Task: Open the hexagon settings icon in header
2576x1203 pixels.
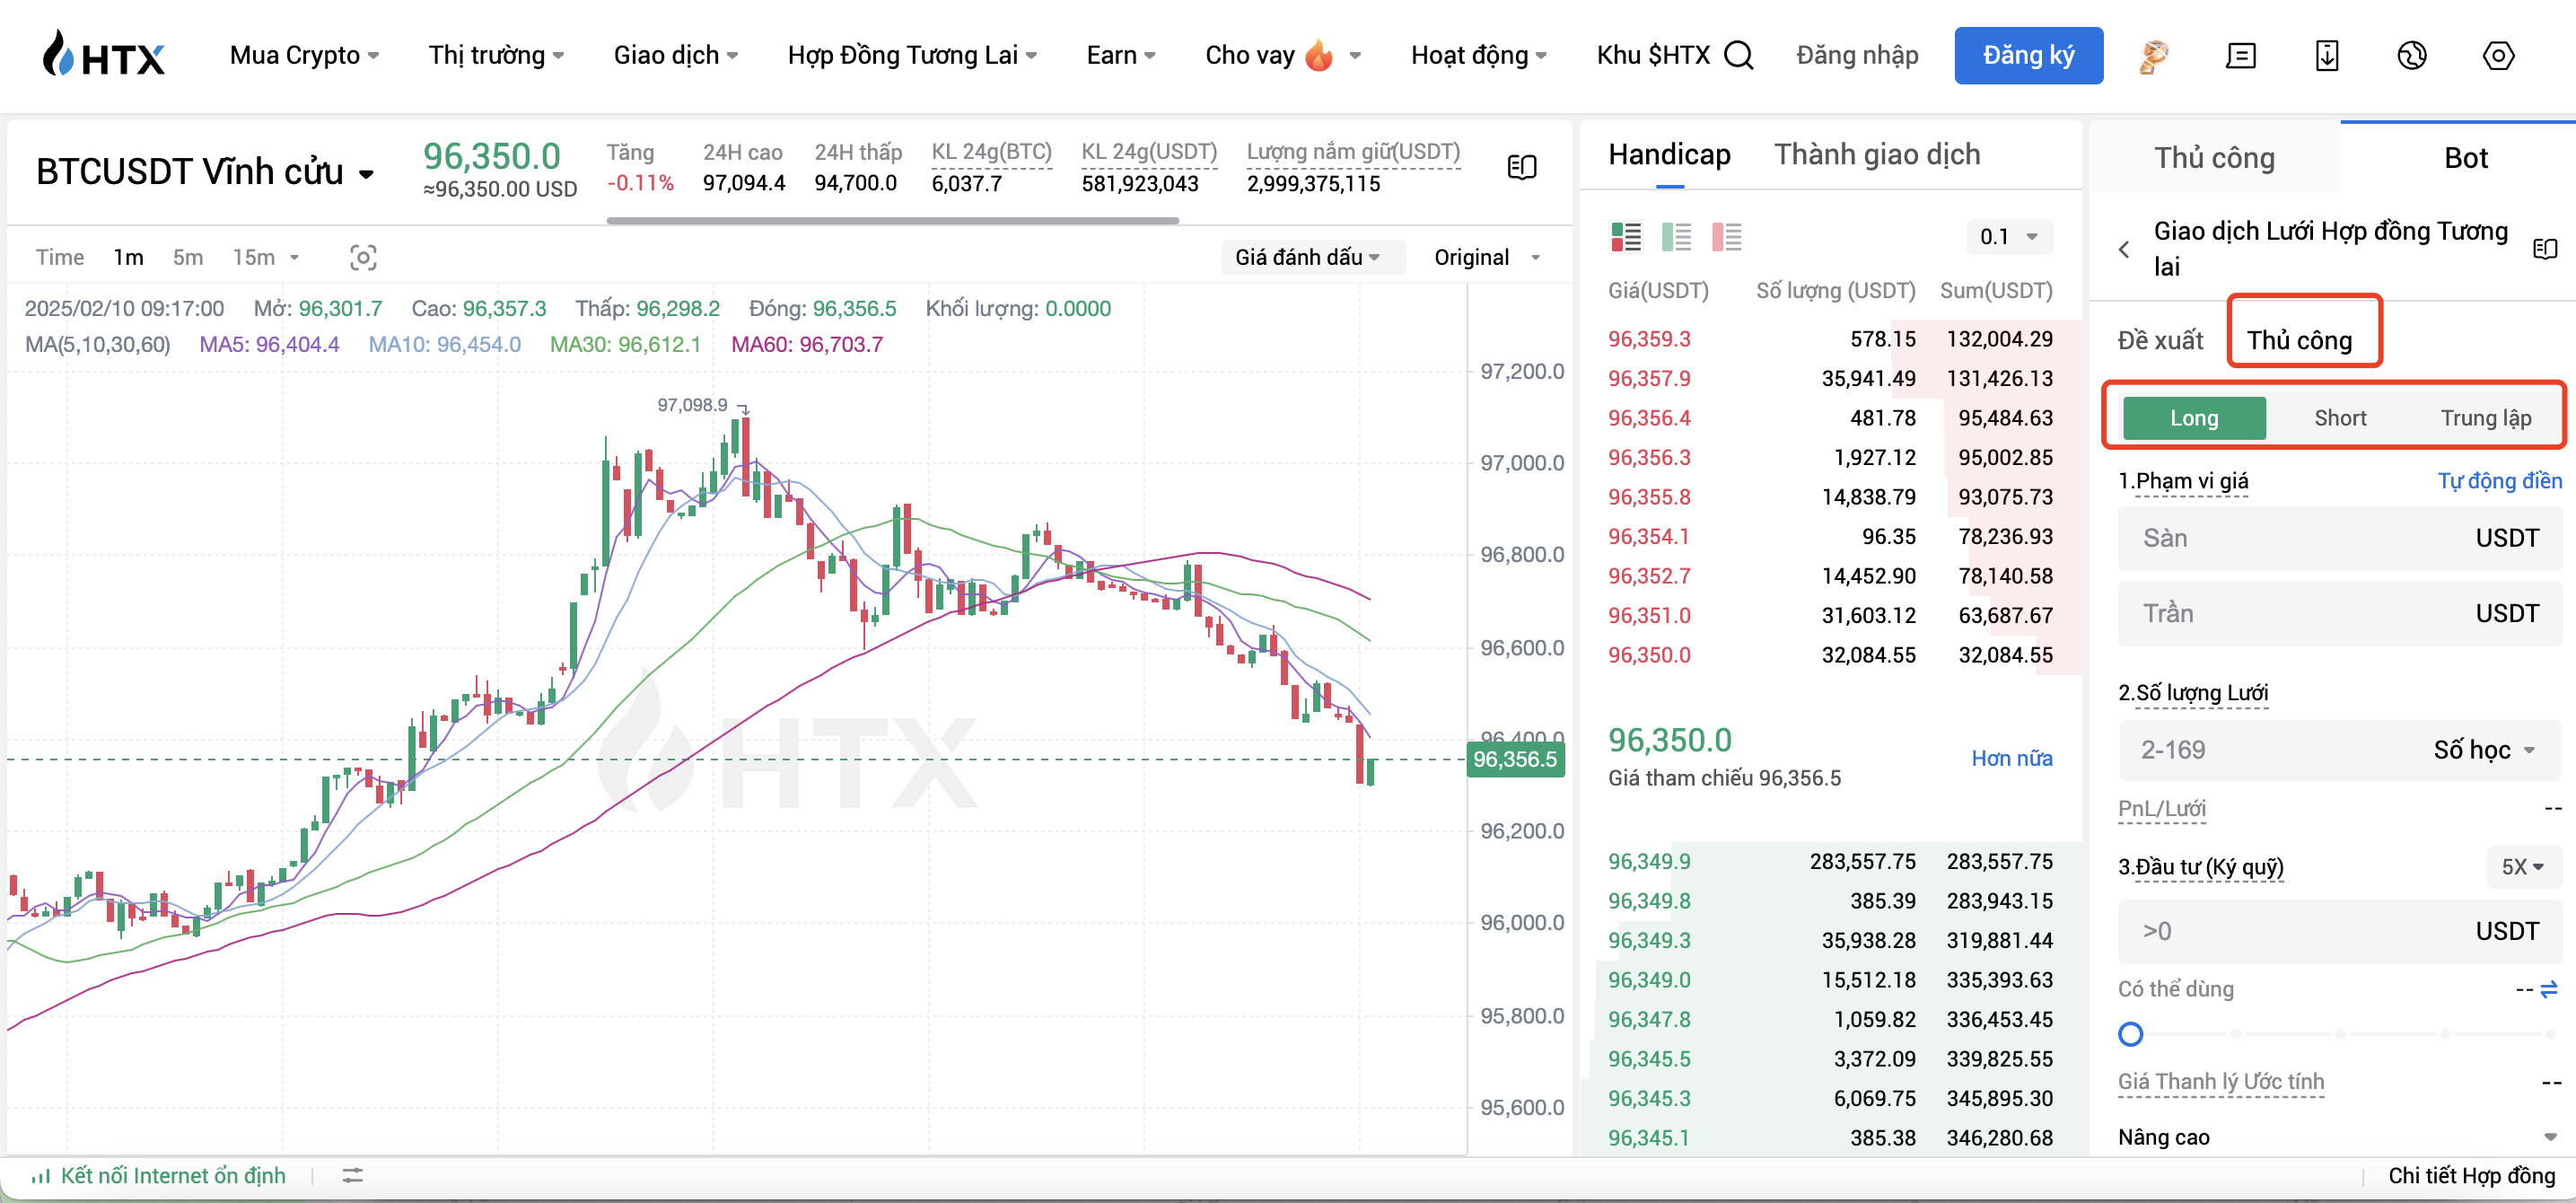Action: coord(2497,56)
